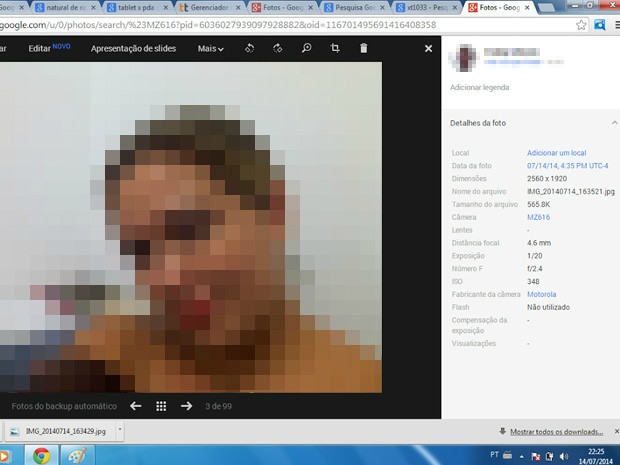The height and width of the screenshot is (465, 620).
Task: Rotate the photo left
Action: (x=250, y=48)
